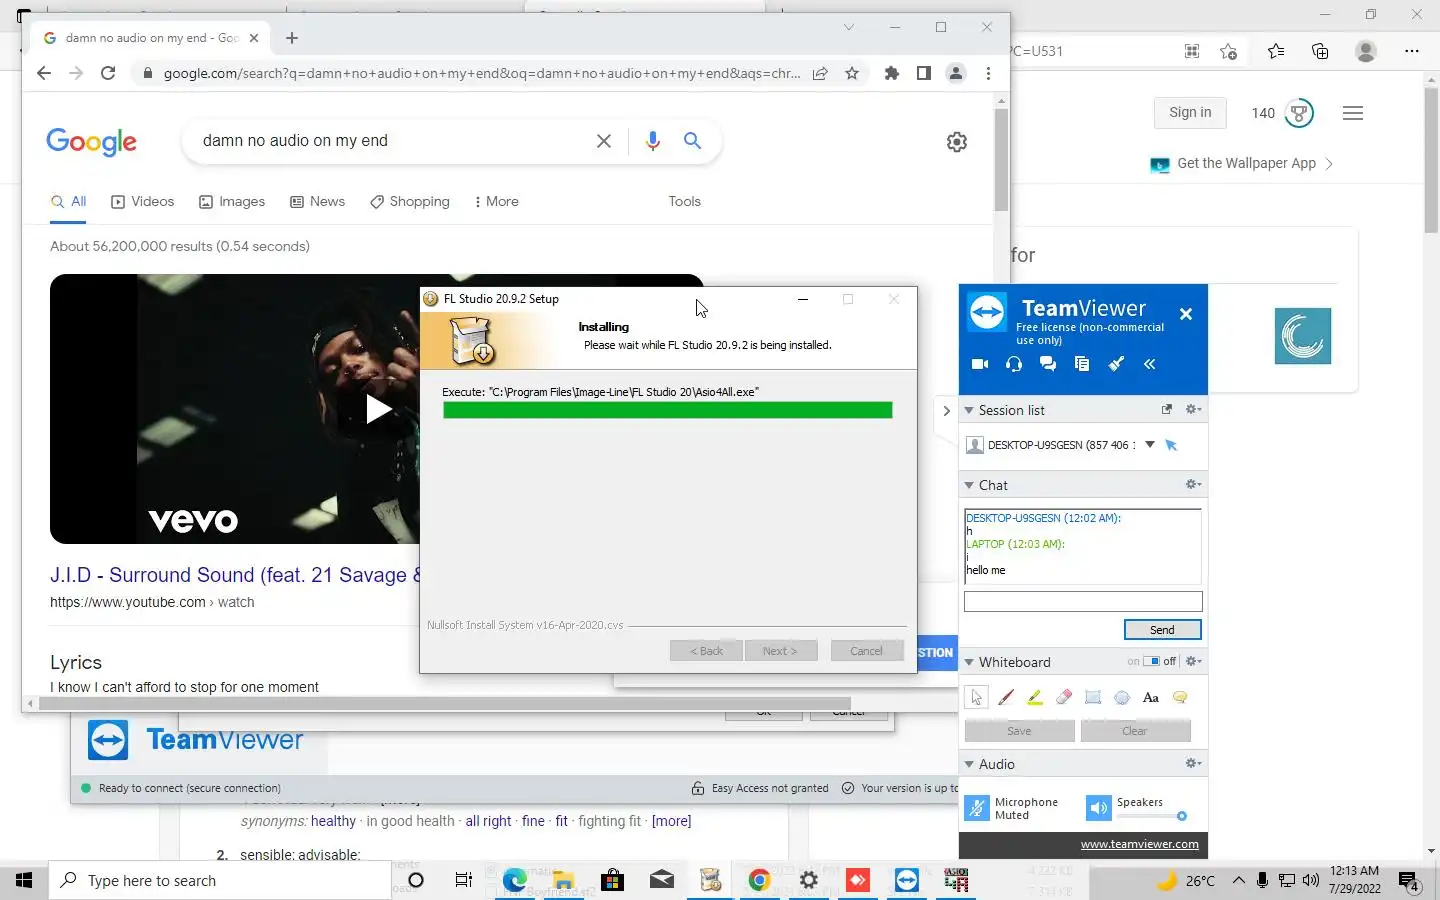Click the Google search magnifier button
The height and width of the screenshot is (900, 1440).
pos(692,141)
